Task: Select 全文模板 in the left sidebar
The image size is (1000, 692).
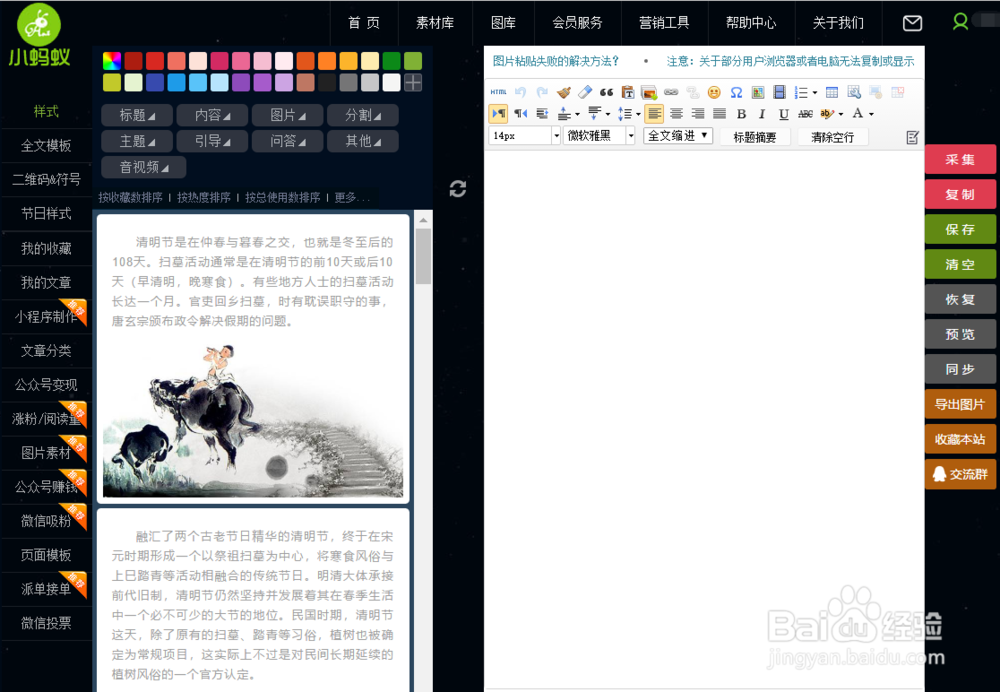Action: point(46,145)
